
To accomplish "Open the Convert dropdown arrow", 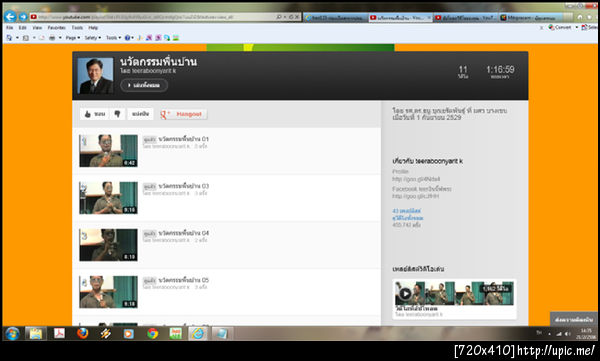I will [577, 27].
